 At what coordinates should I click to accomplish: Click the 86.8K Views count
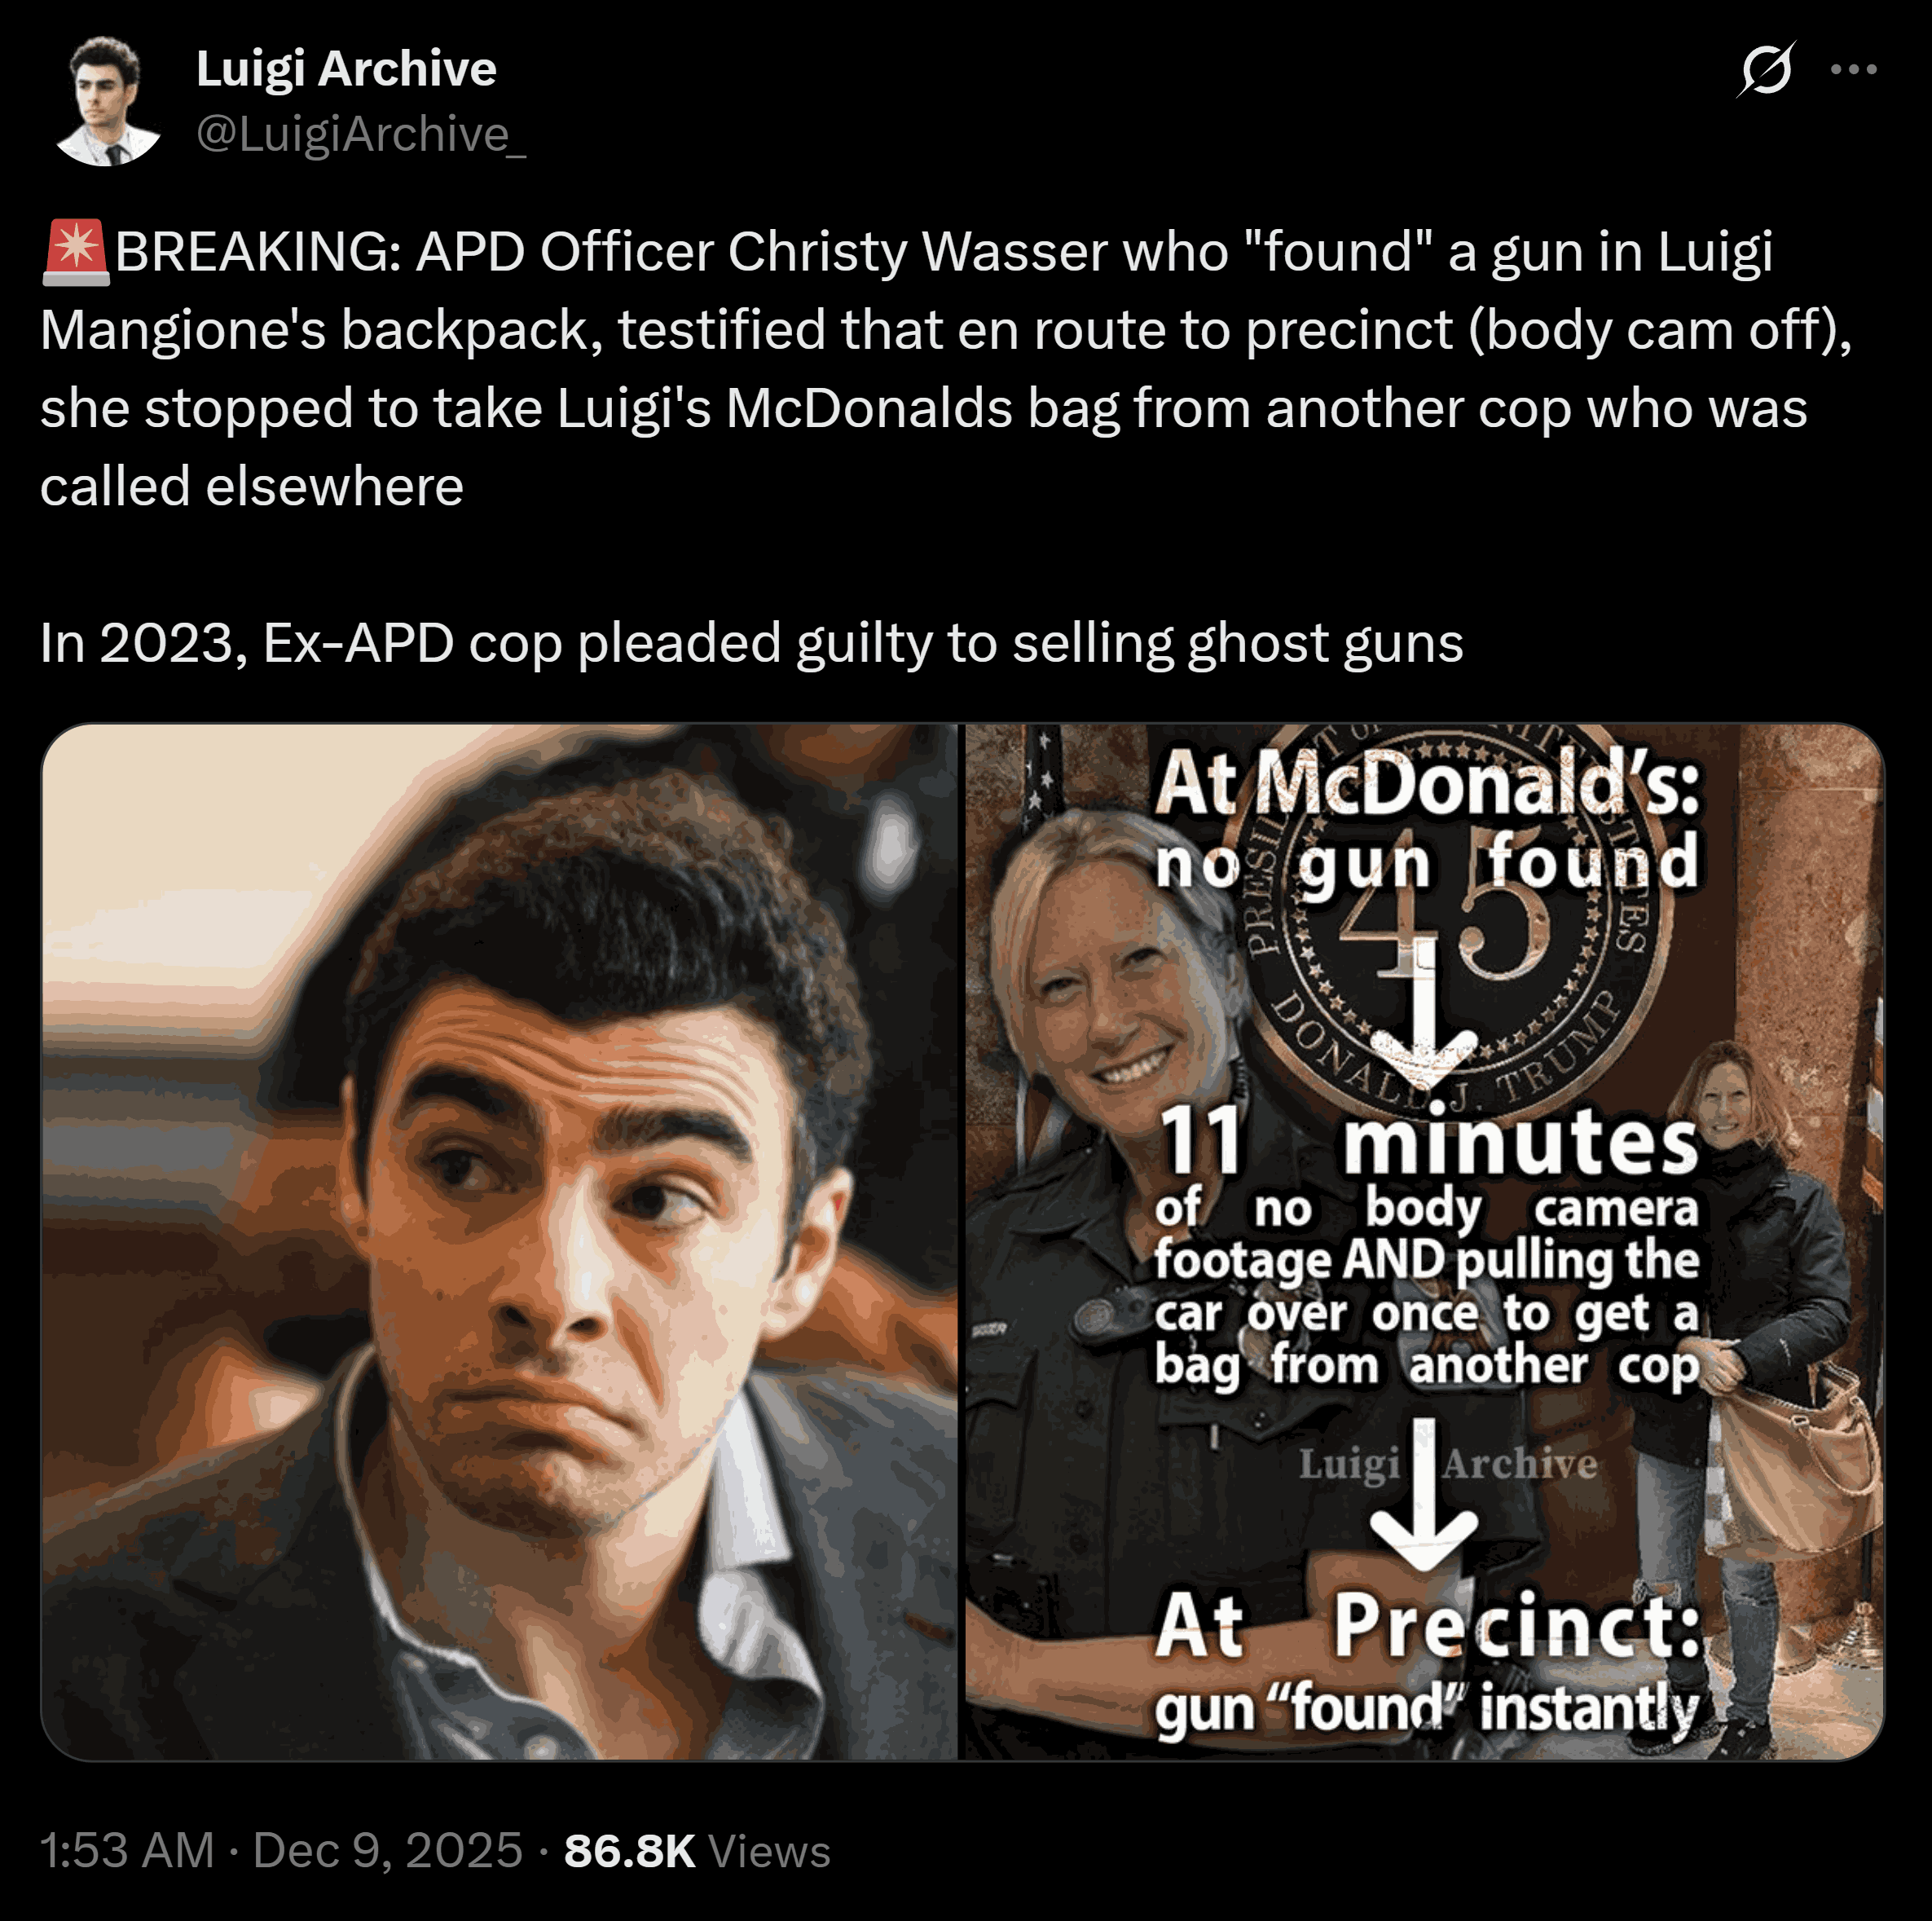click(697, 1850)
